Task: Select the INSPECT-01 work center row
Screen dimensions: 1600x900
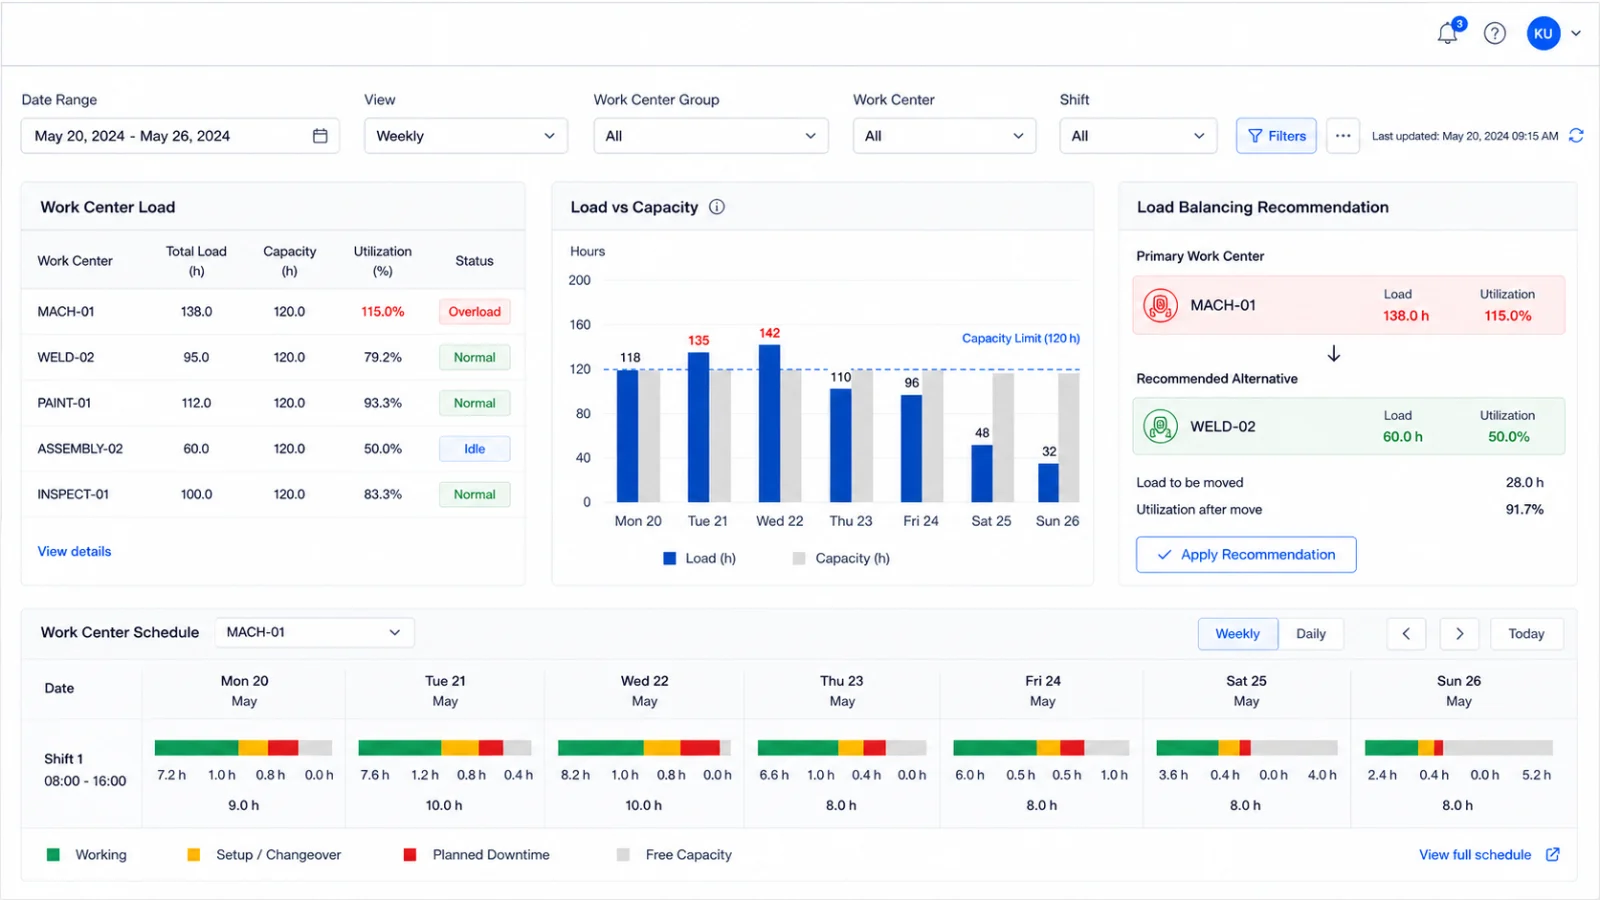Action: [273, 494]
